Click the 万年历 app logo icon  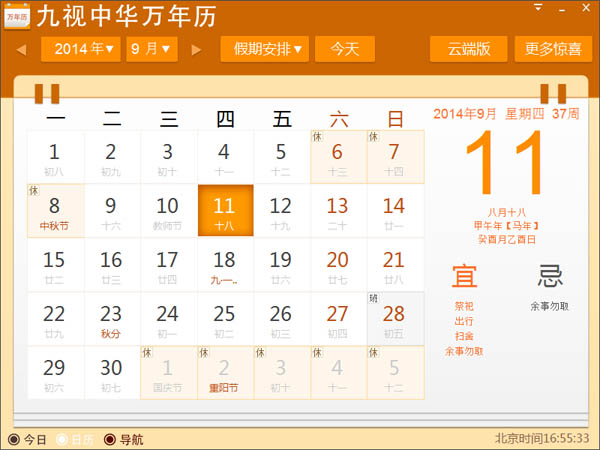pyautogui.click(x=16, y=16)
